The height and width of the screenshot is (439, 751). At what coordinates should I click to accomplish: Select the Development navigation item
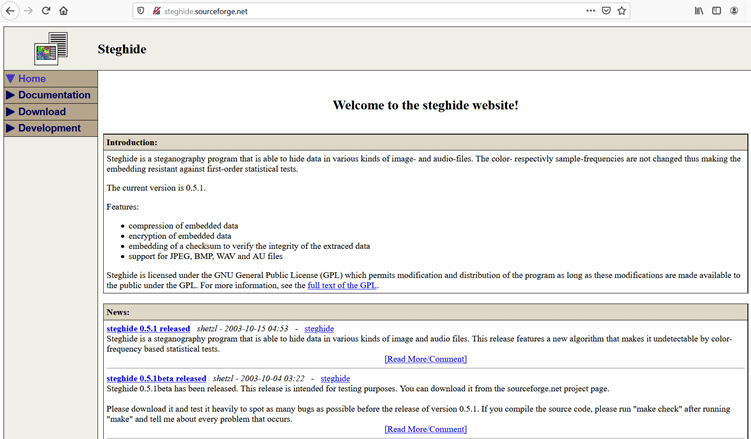[49, 128]
